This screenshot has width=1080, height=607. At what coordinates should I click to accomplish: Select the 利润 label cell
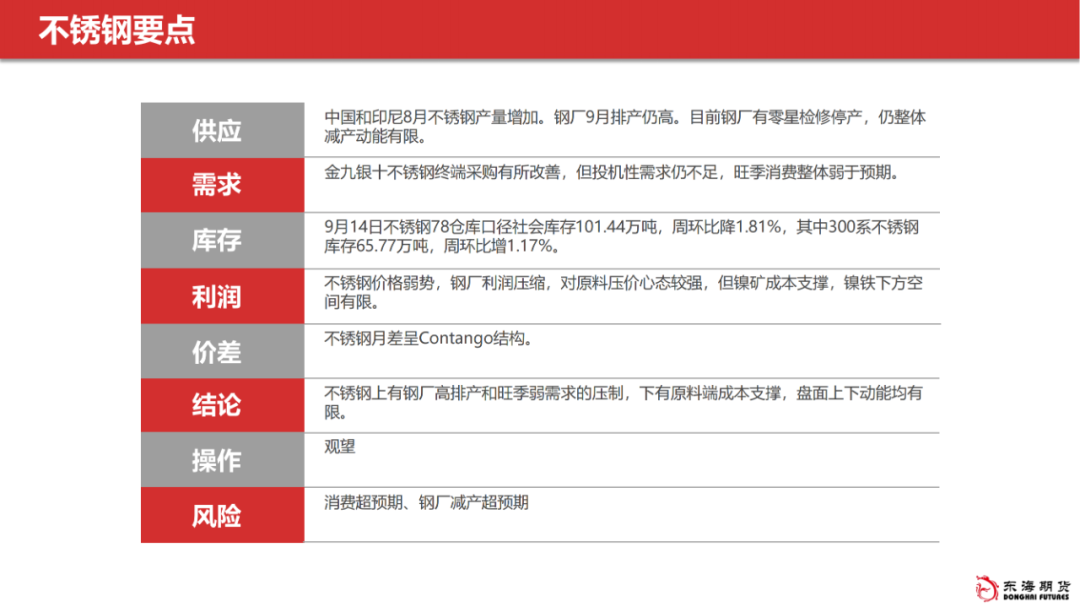pos(222,296)
